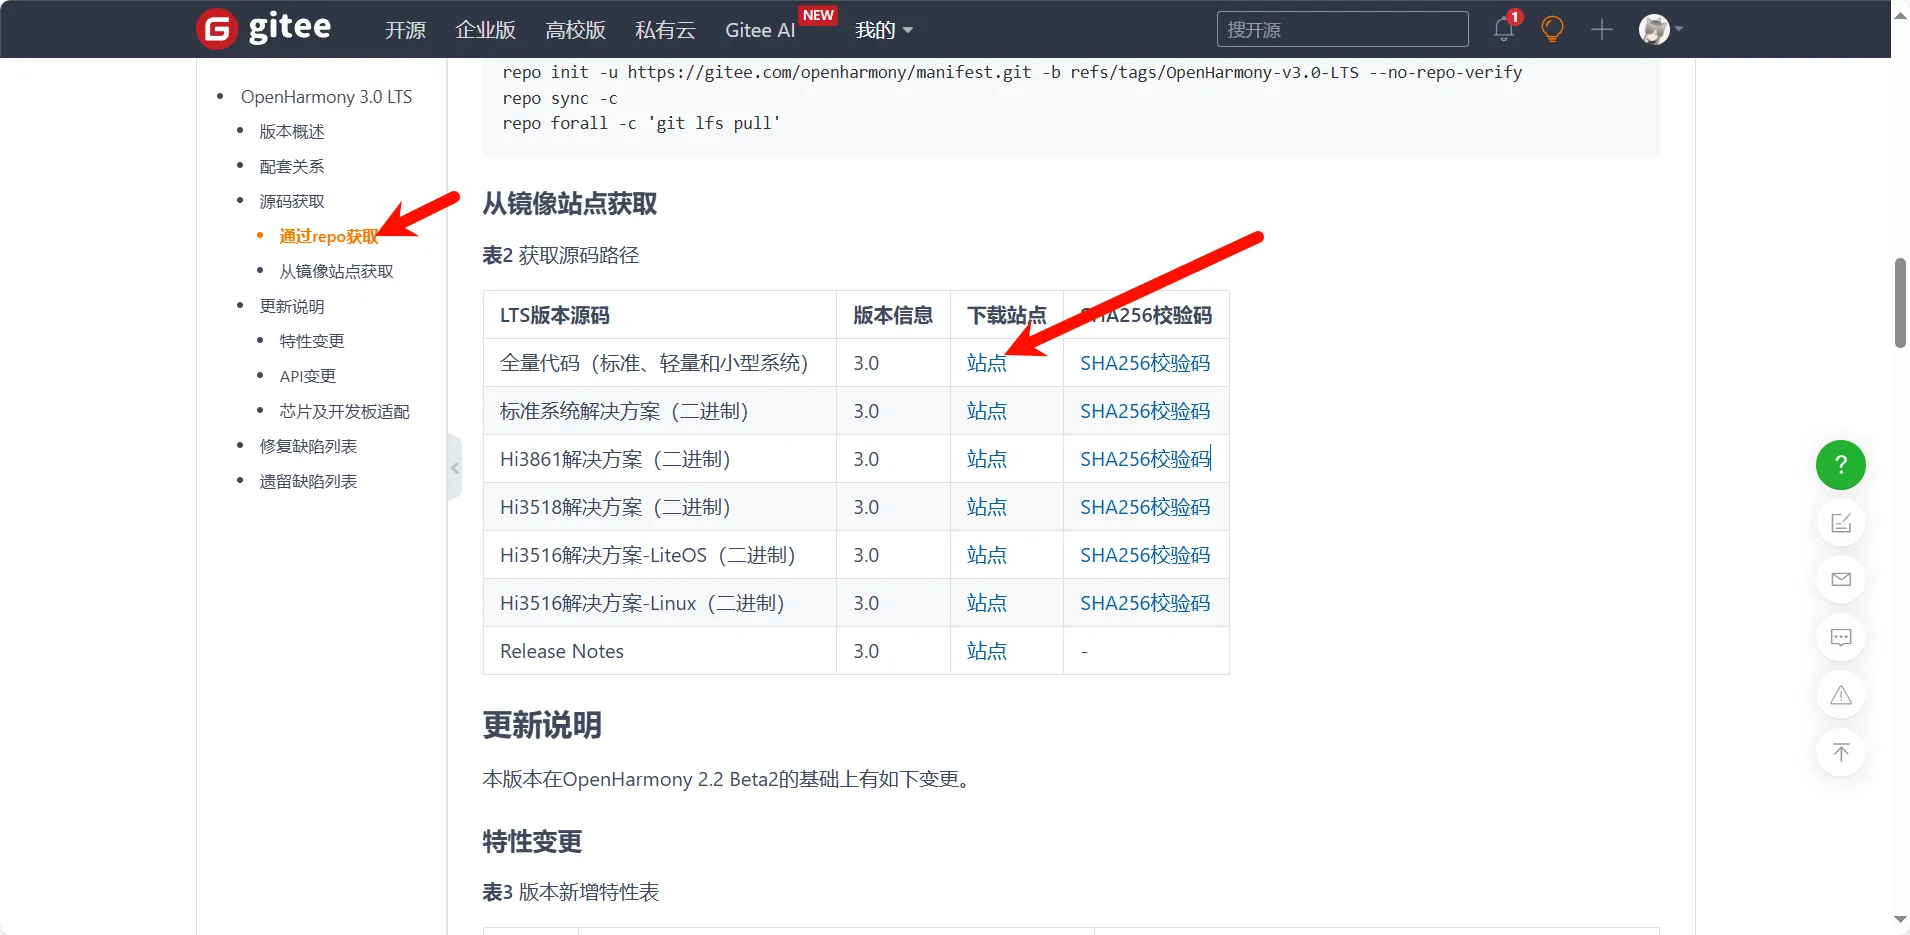
Task: Click the floating envelope mail icon
Action: (1840, 580)
